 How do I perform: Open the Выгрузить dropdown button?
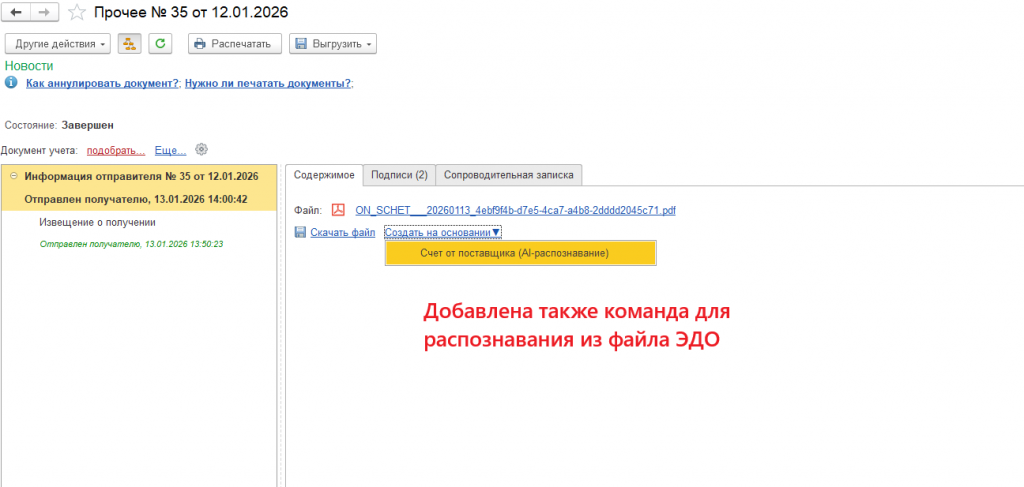pos(332,44)
